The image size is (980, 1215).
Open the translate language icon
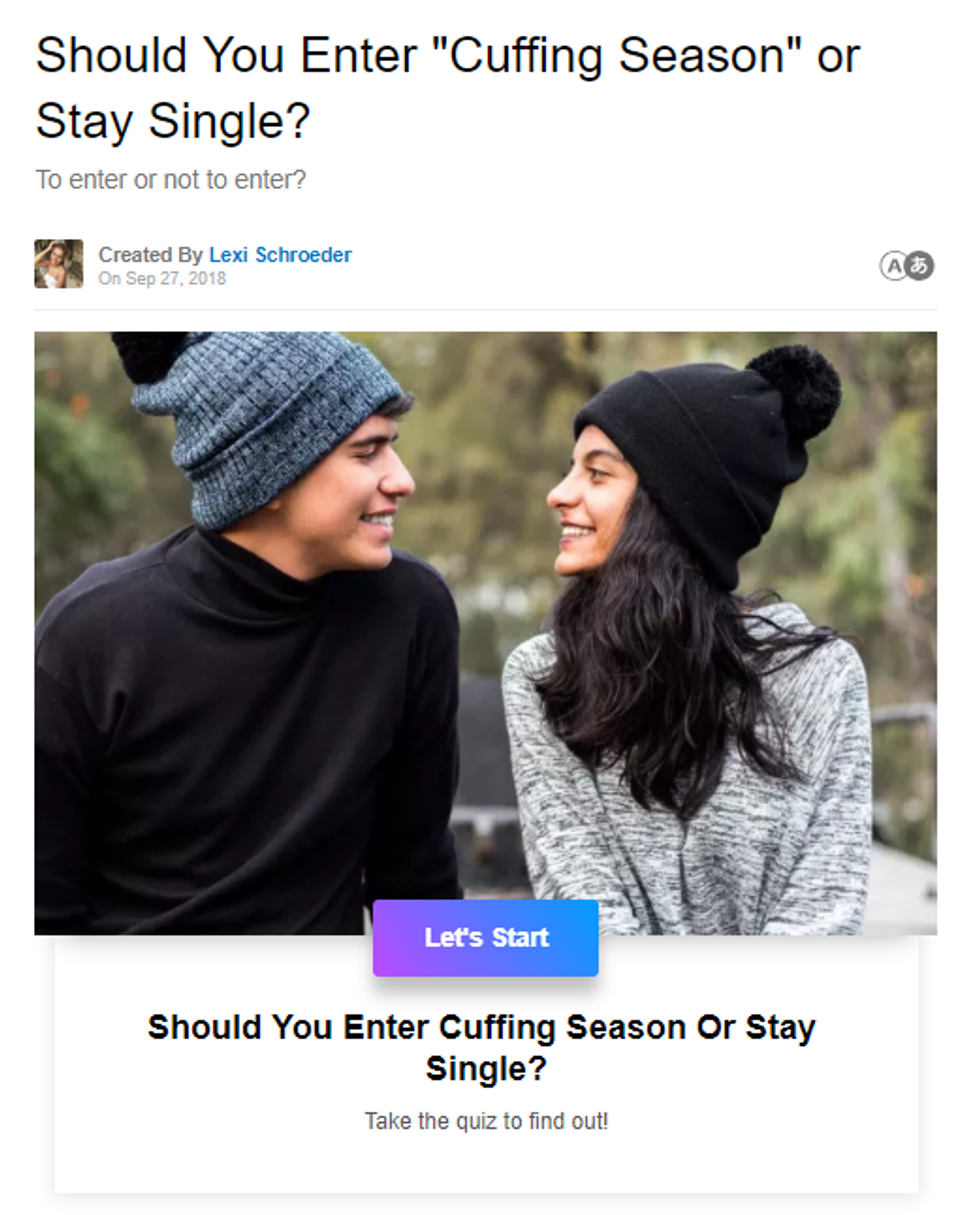[906, 266]
